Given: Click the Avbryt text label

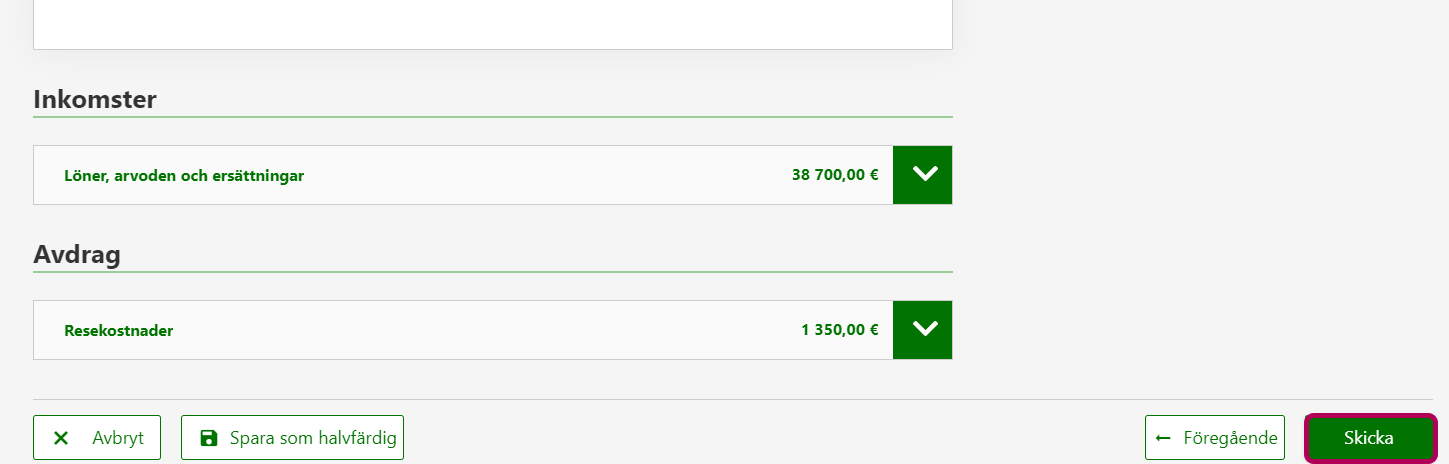Looking at the screenshot, I should [118, 438].
